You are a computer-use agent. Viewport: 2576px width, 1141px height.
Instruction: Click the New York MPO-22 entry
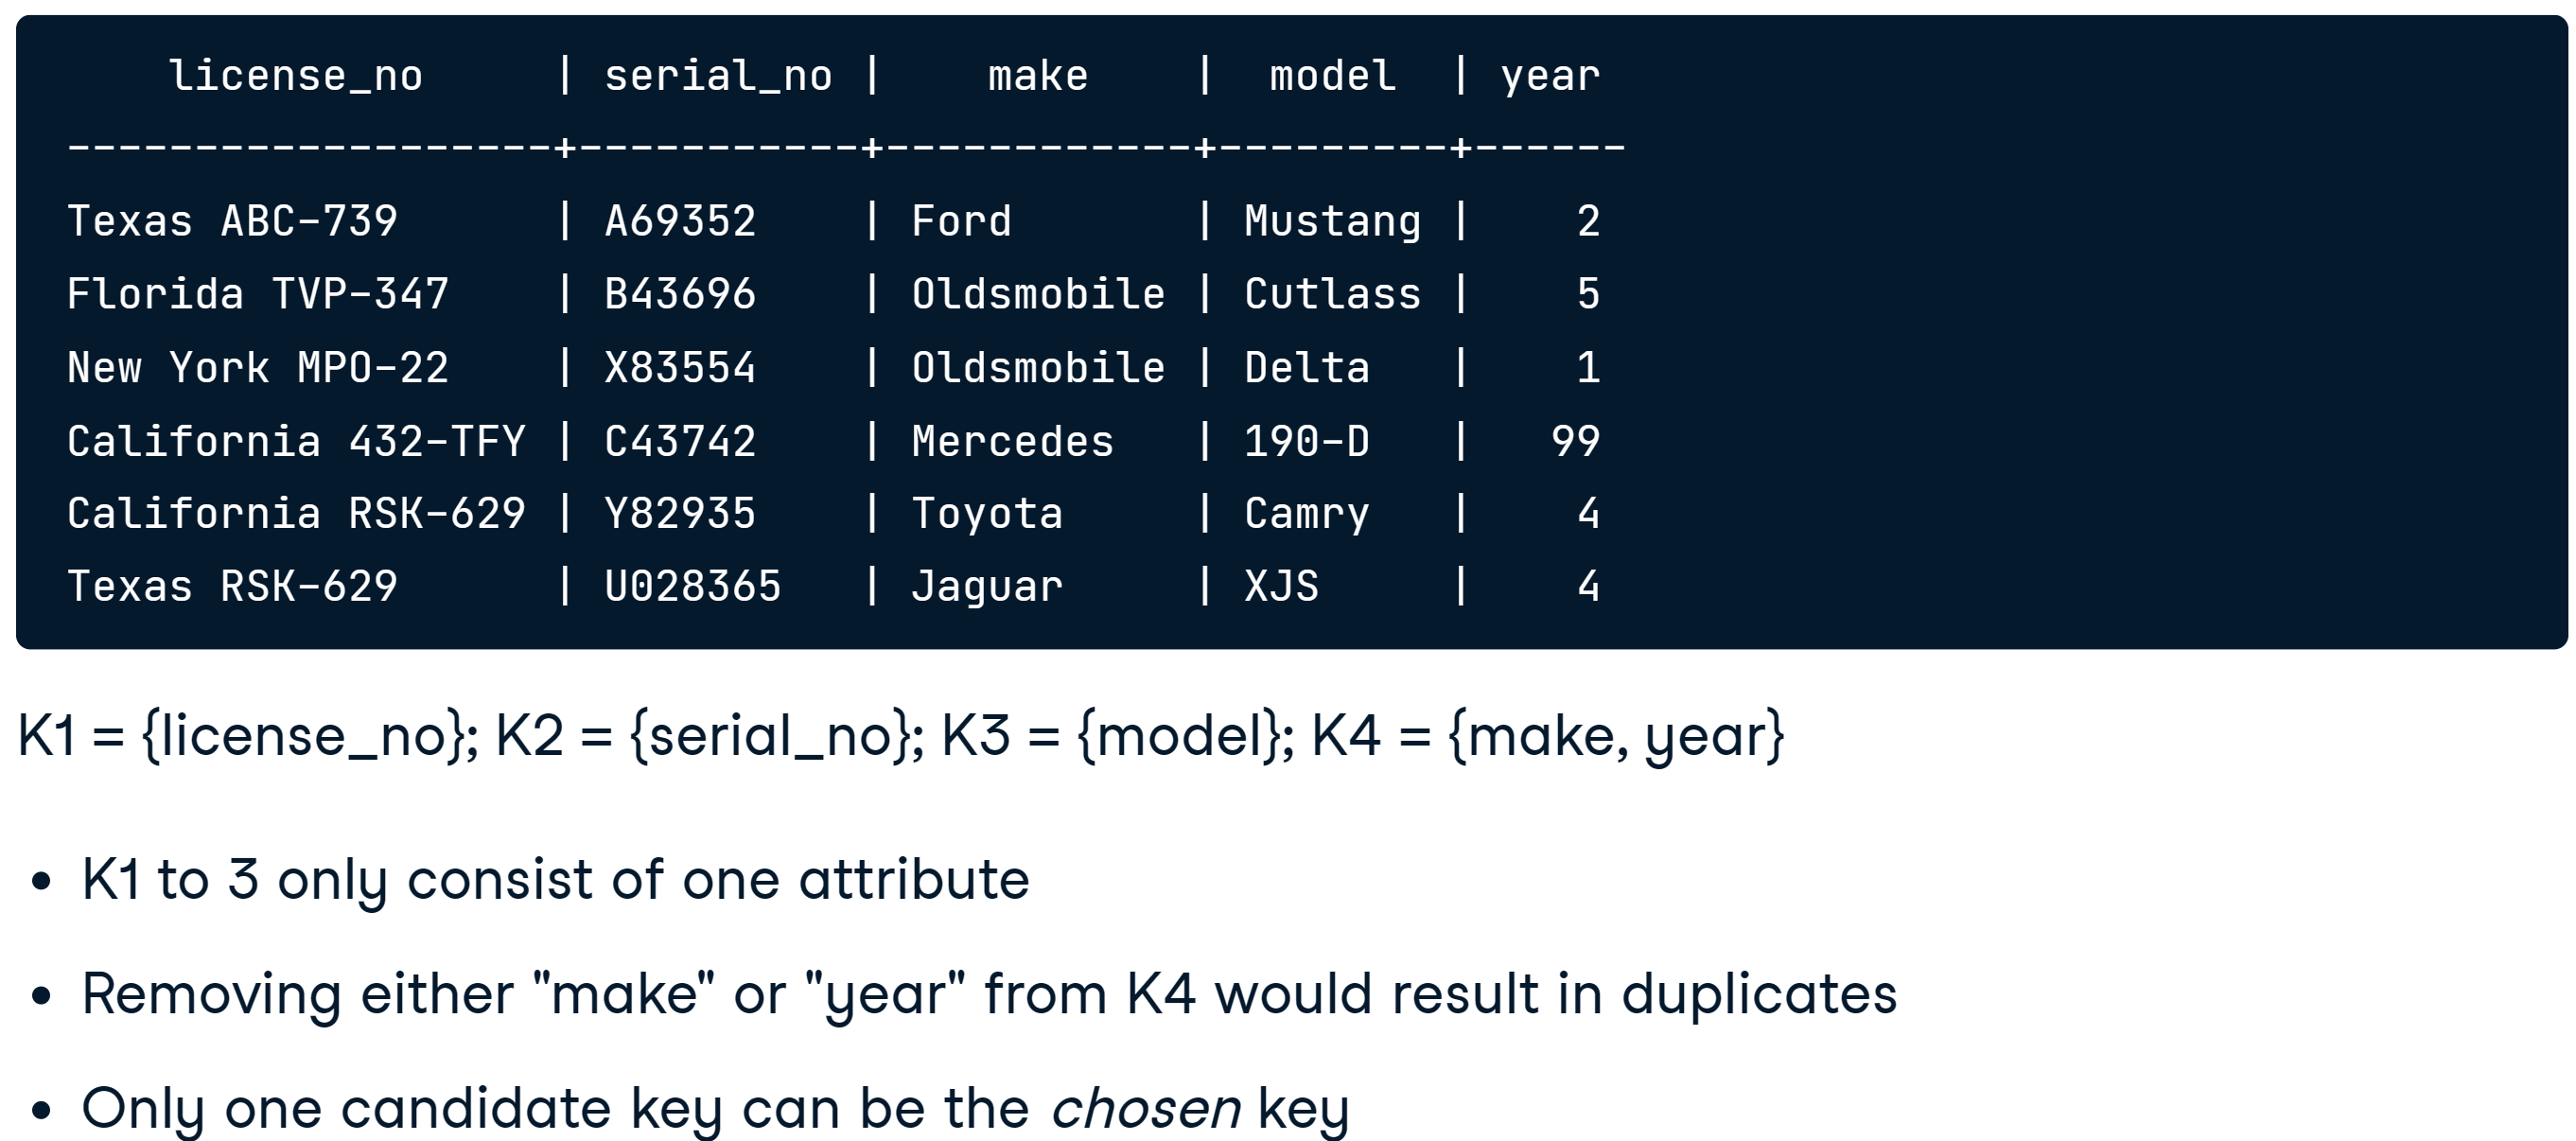pos(258,368)
